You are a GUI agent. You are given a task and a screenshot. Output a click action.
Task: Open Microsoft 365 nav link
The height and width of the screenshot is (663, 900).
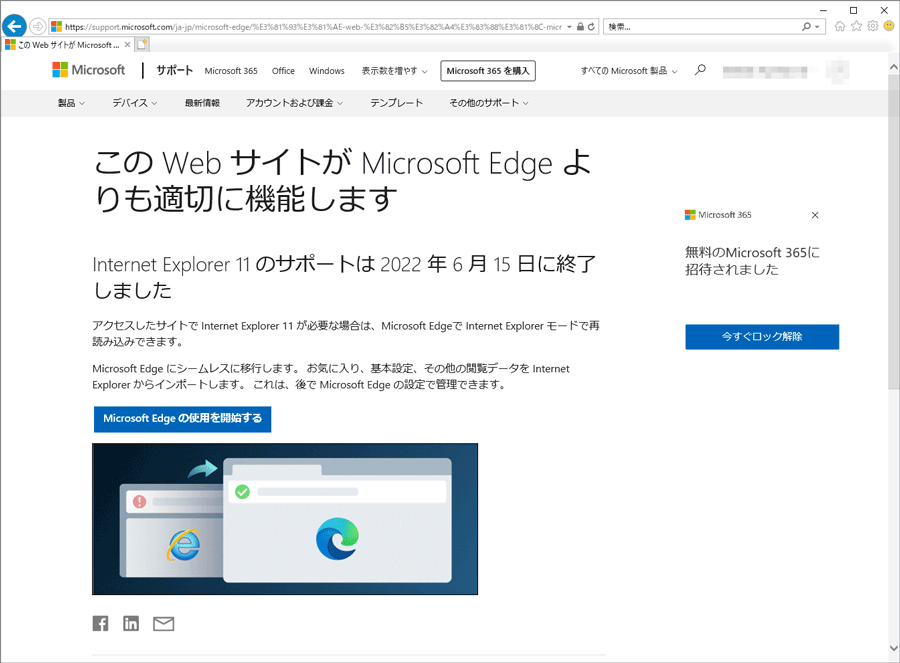(x=231, y=71)
